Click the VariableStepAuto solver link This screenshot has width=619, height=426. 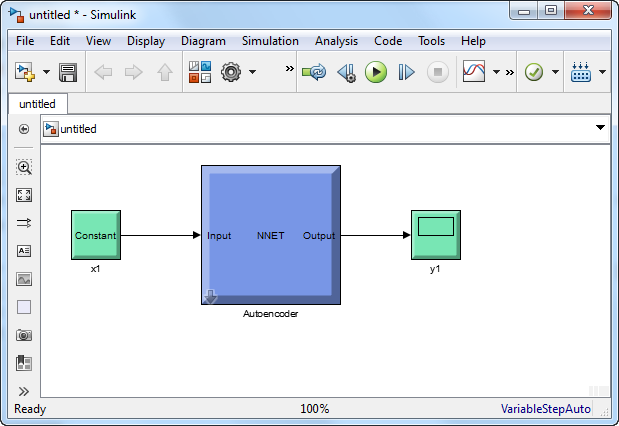(x=545, y=409)
